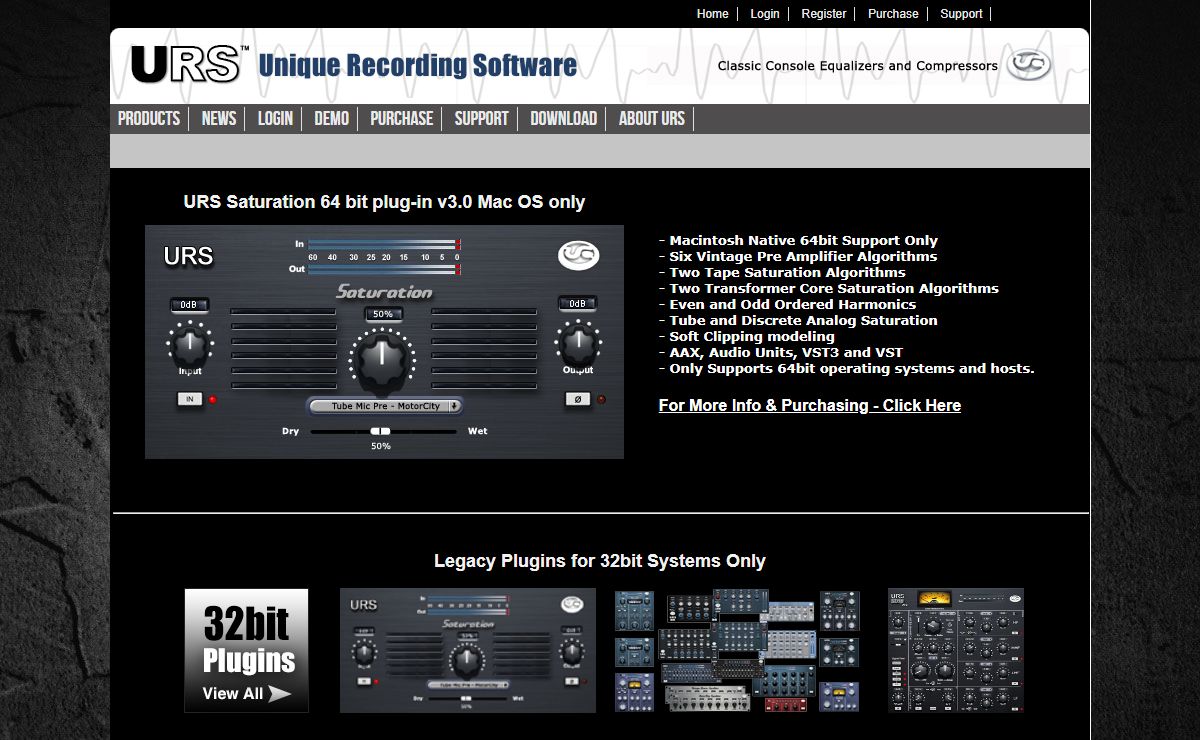Go to the Register link

pos(824,14)
